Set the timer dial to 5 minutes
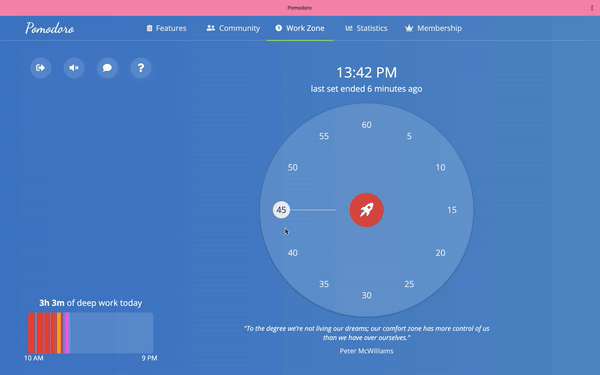 click(x=409, y=136)
